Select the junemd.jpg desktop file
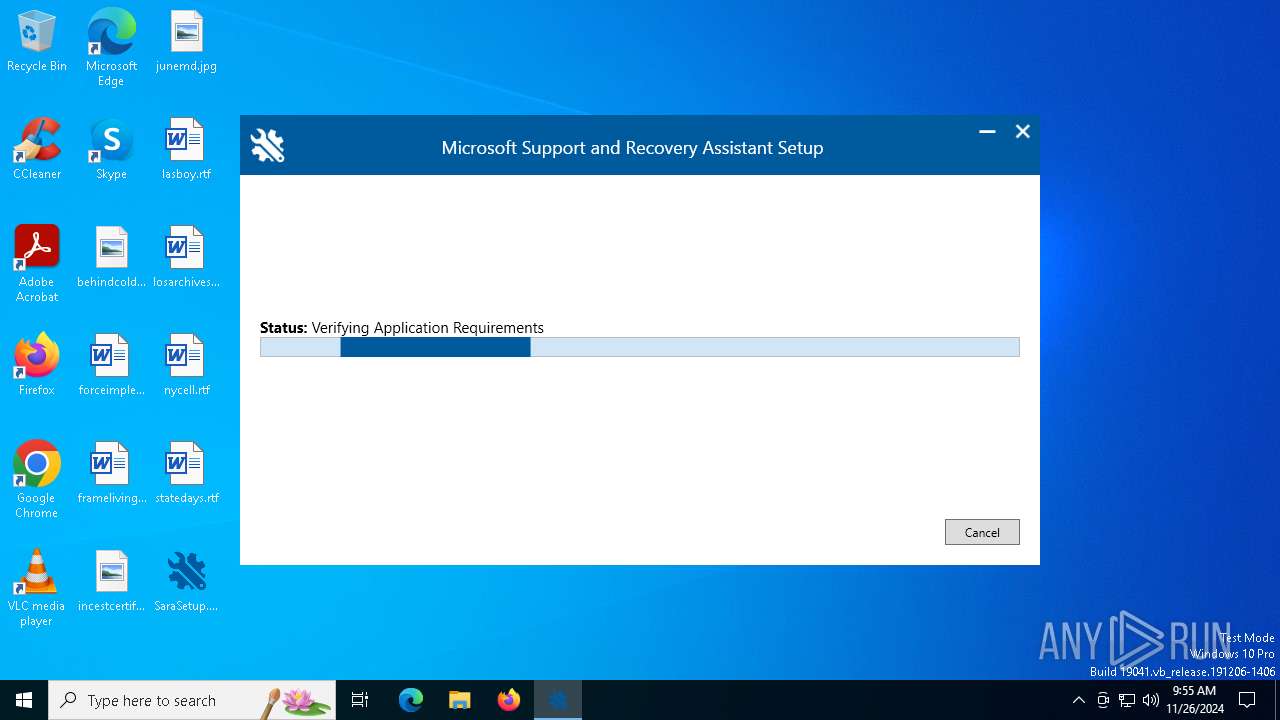This screenshot has height=720, width=1280. (x=186, y=41)
